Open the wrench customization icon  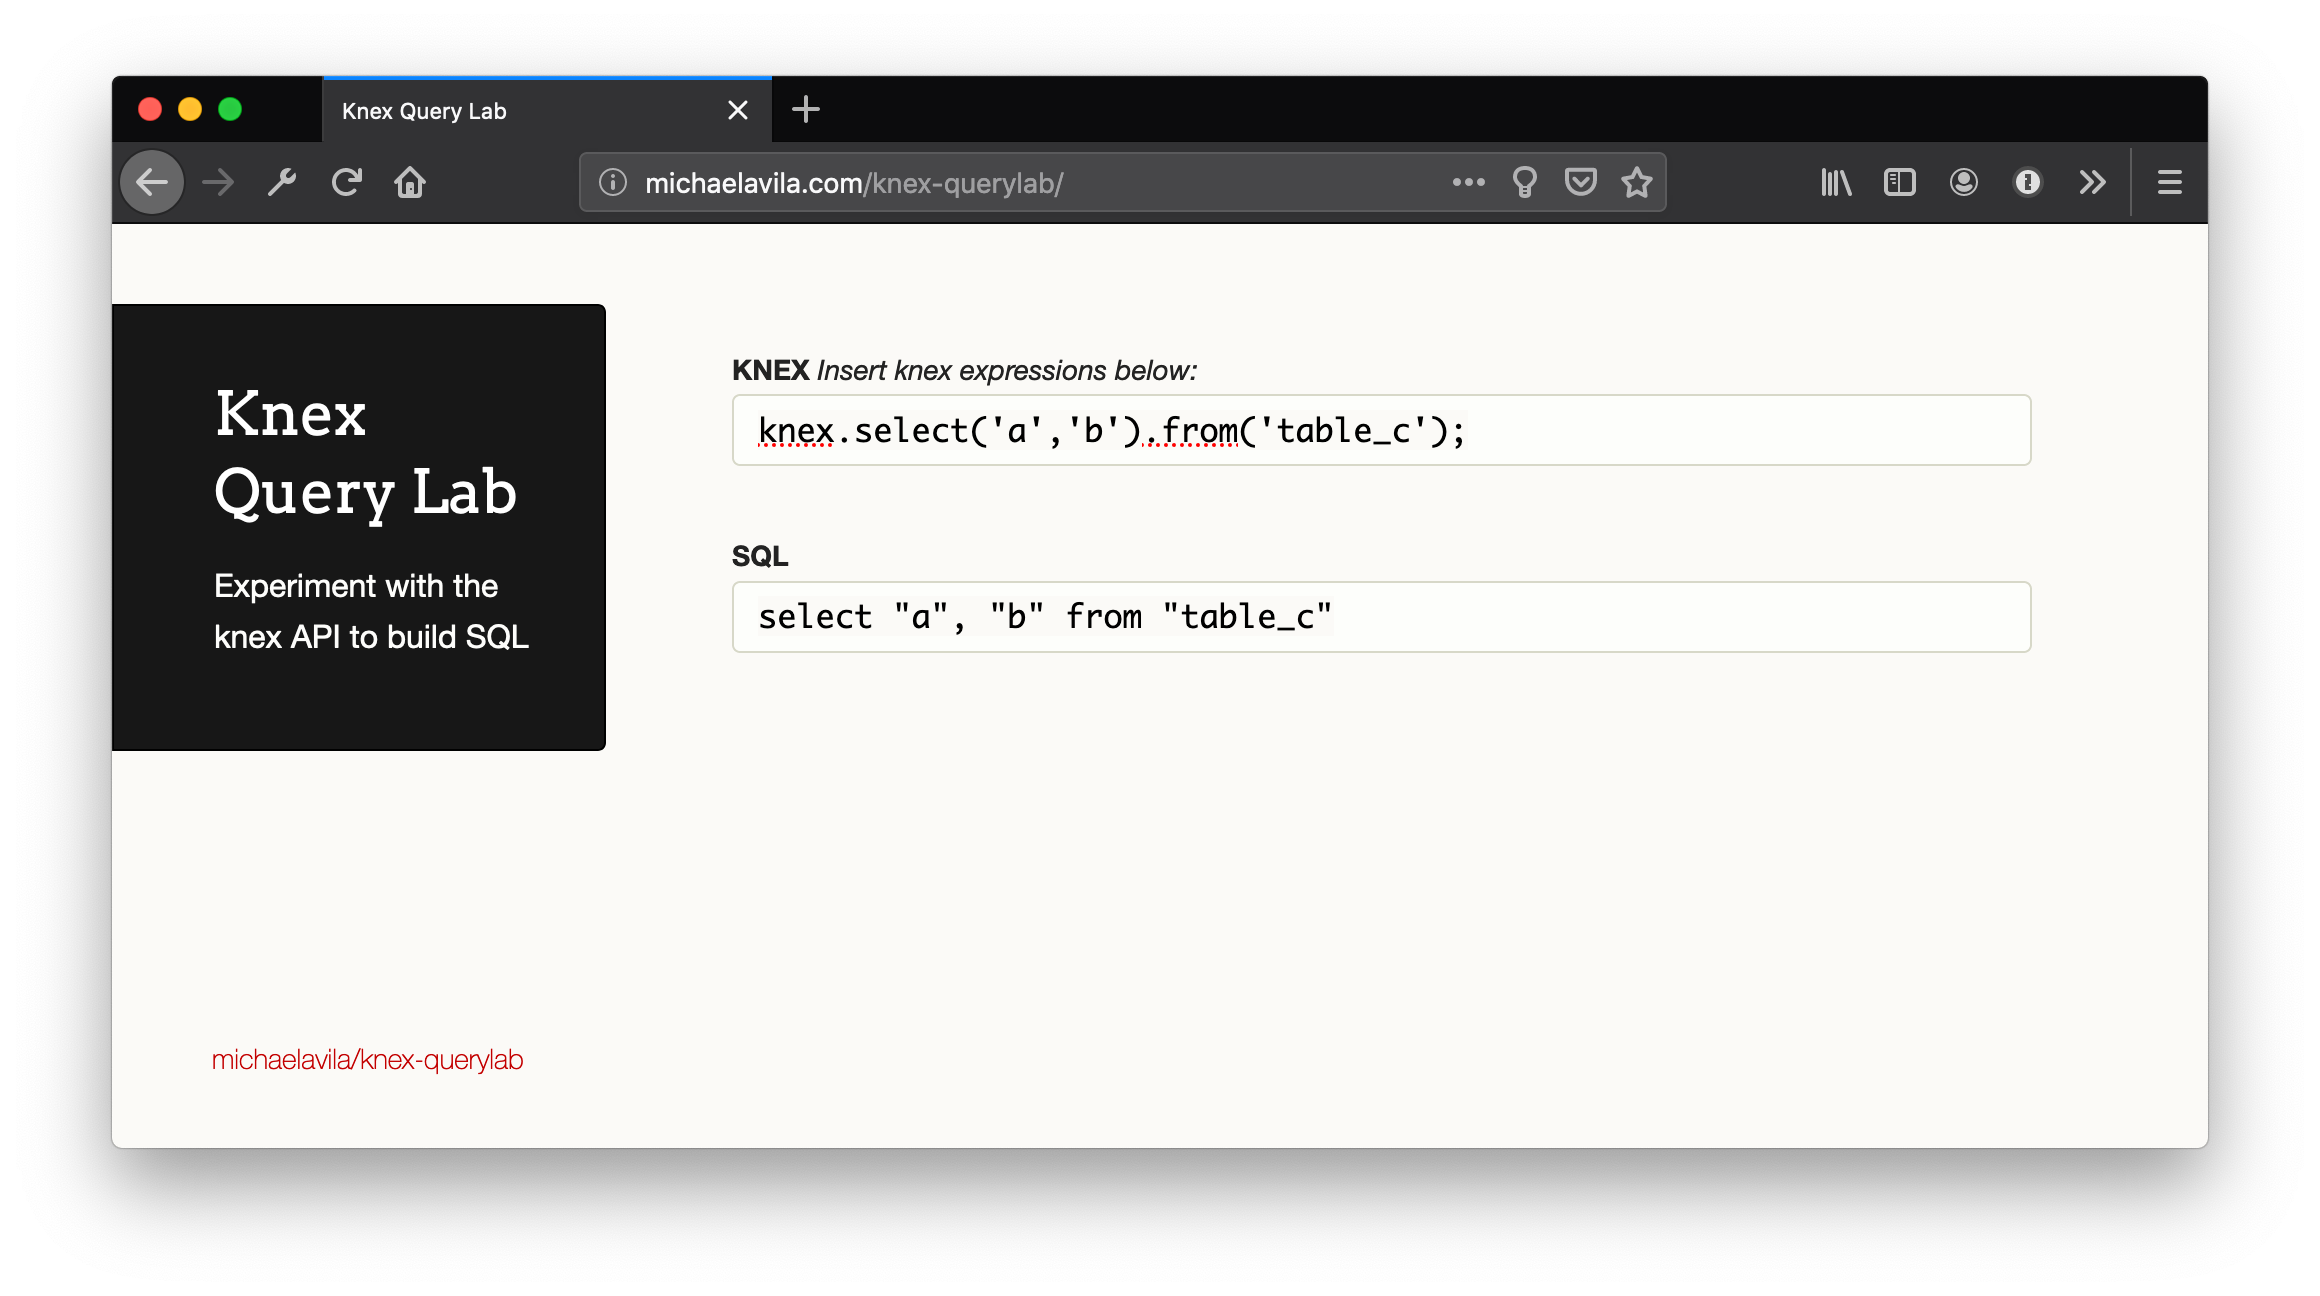tap(282, 182)
